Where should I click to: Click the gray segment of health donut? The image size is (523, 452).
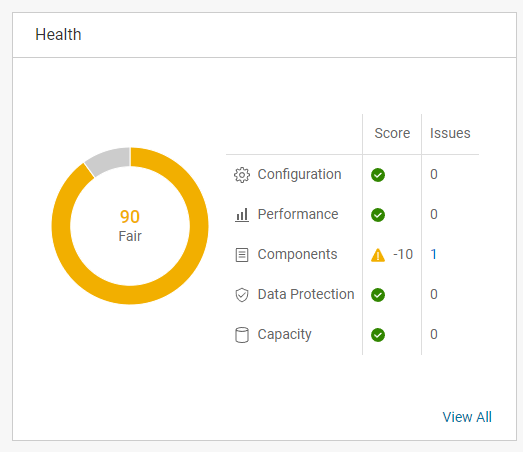click(109, 160)
